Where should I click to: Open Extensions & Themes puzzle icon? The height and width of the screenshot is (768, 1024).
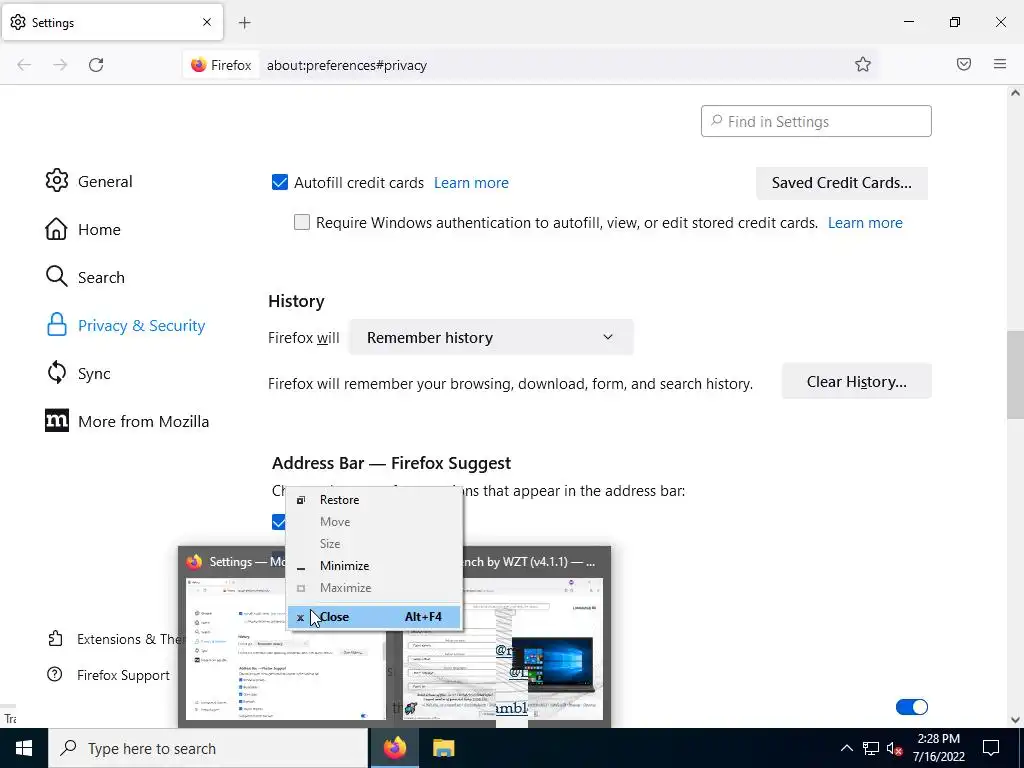(x=56, y=639)
